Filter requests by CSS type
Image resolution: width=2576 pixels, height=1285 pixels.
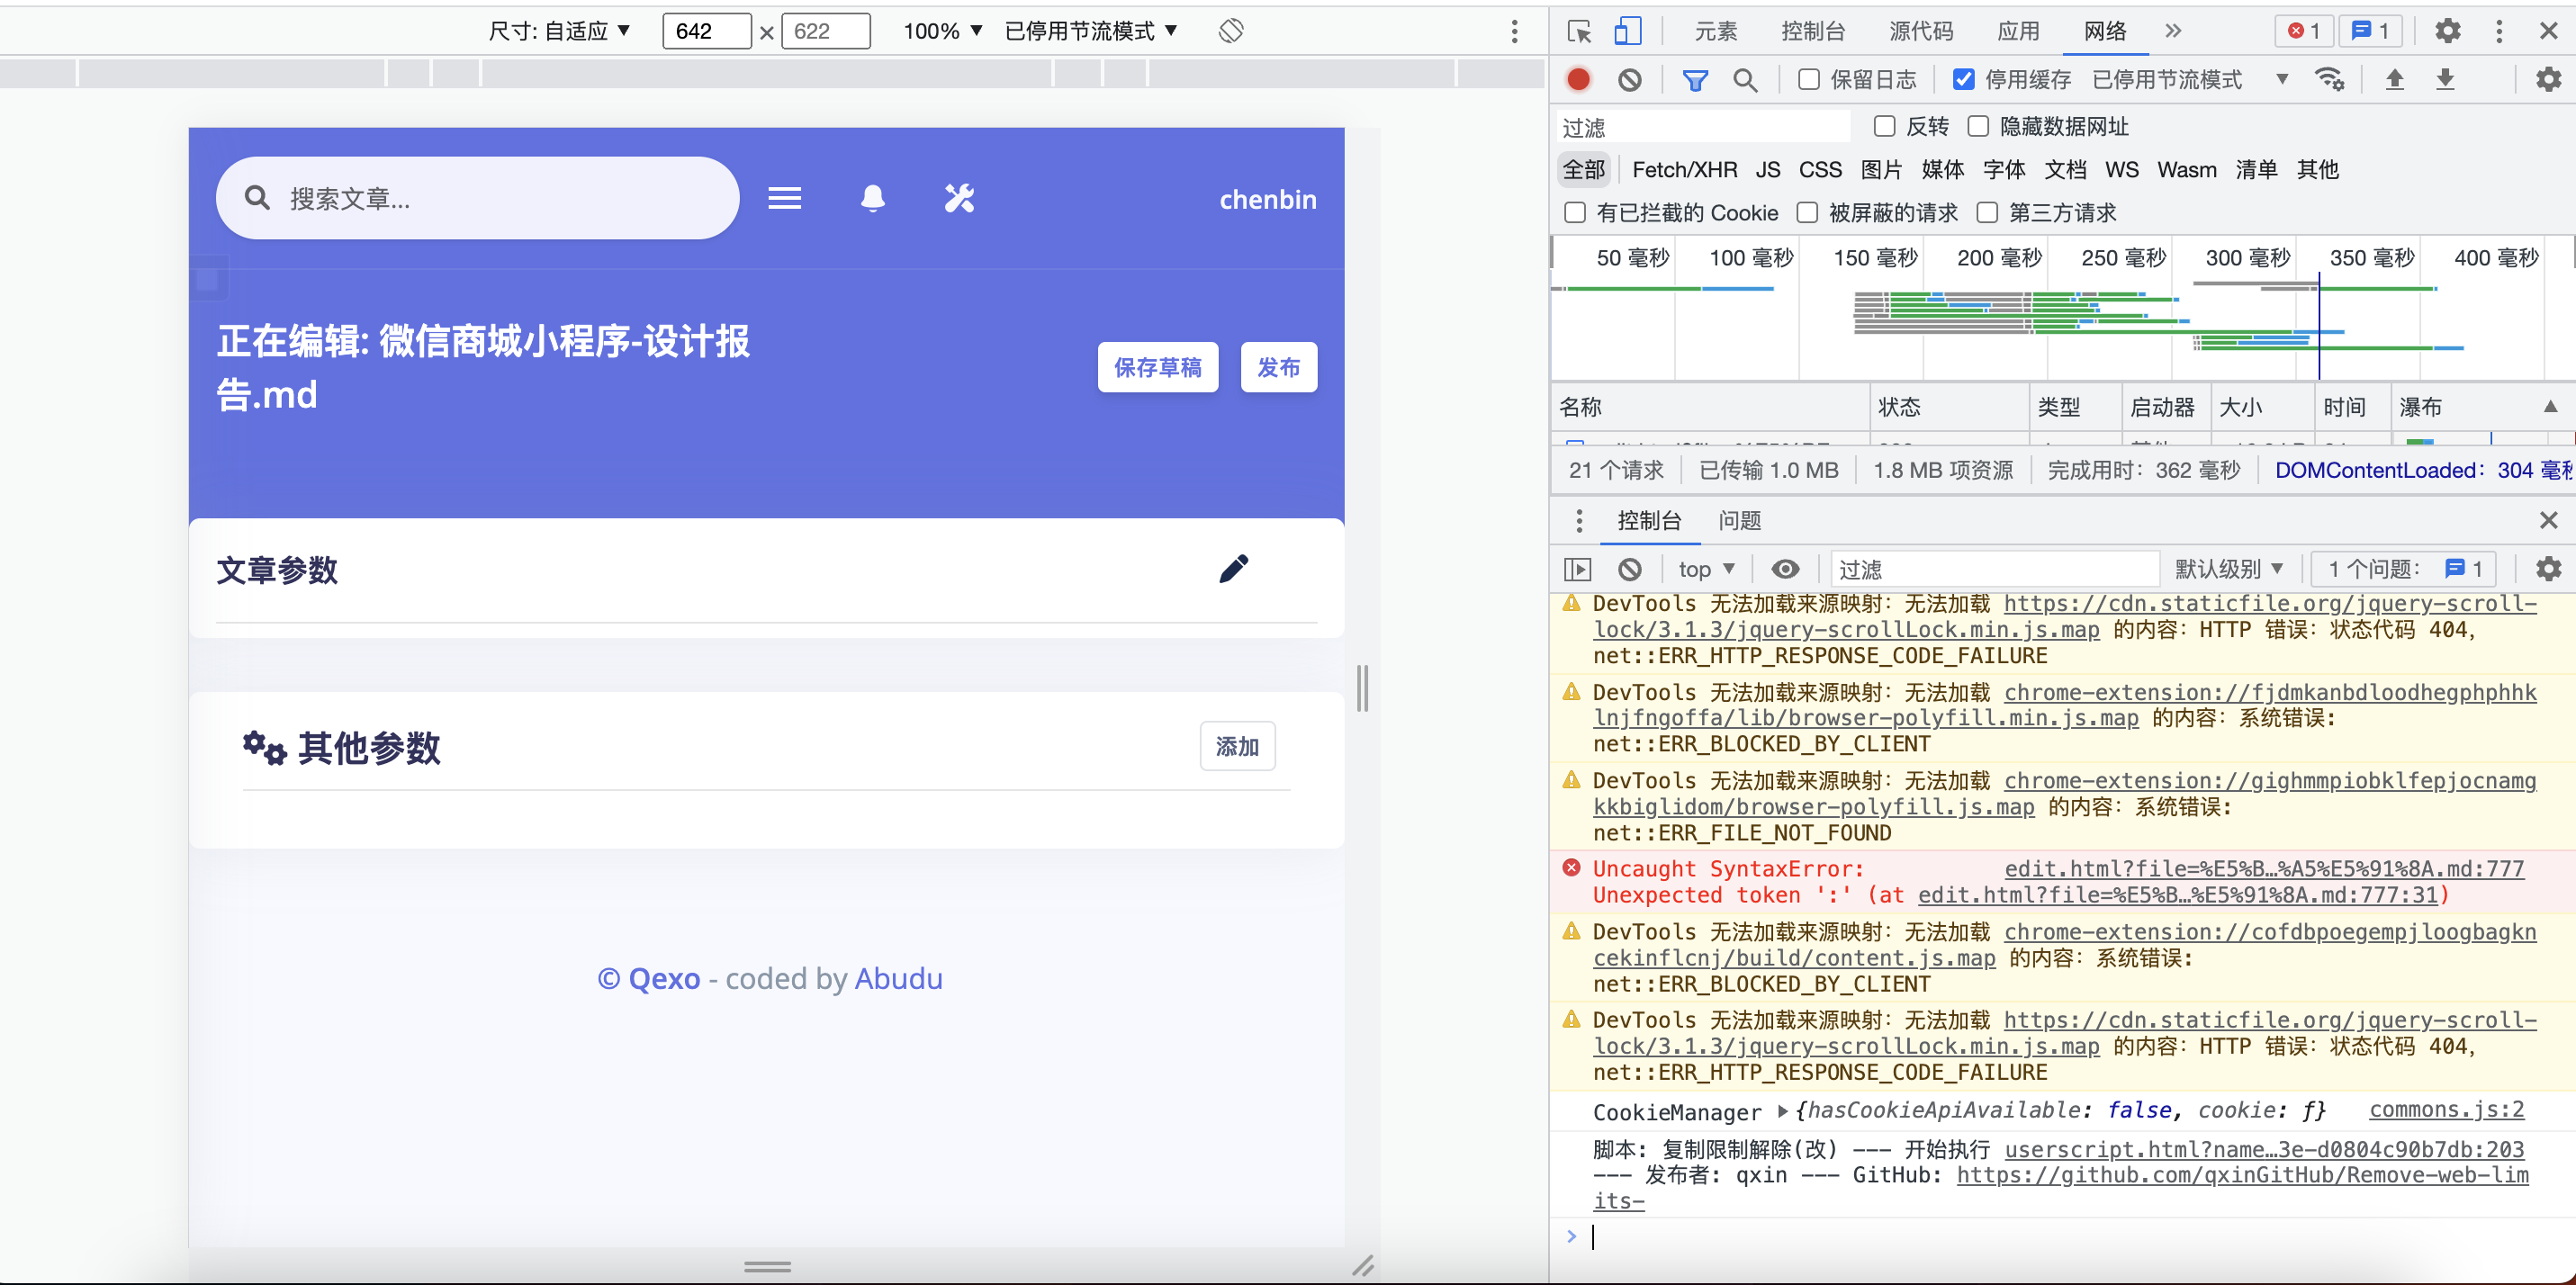[1819, 169]
